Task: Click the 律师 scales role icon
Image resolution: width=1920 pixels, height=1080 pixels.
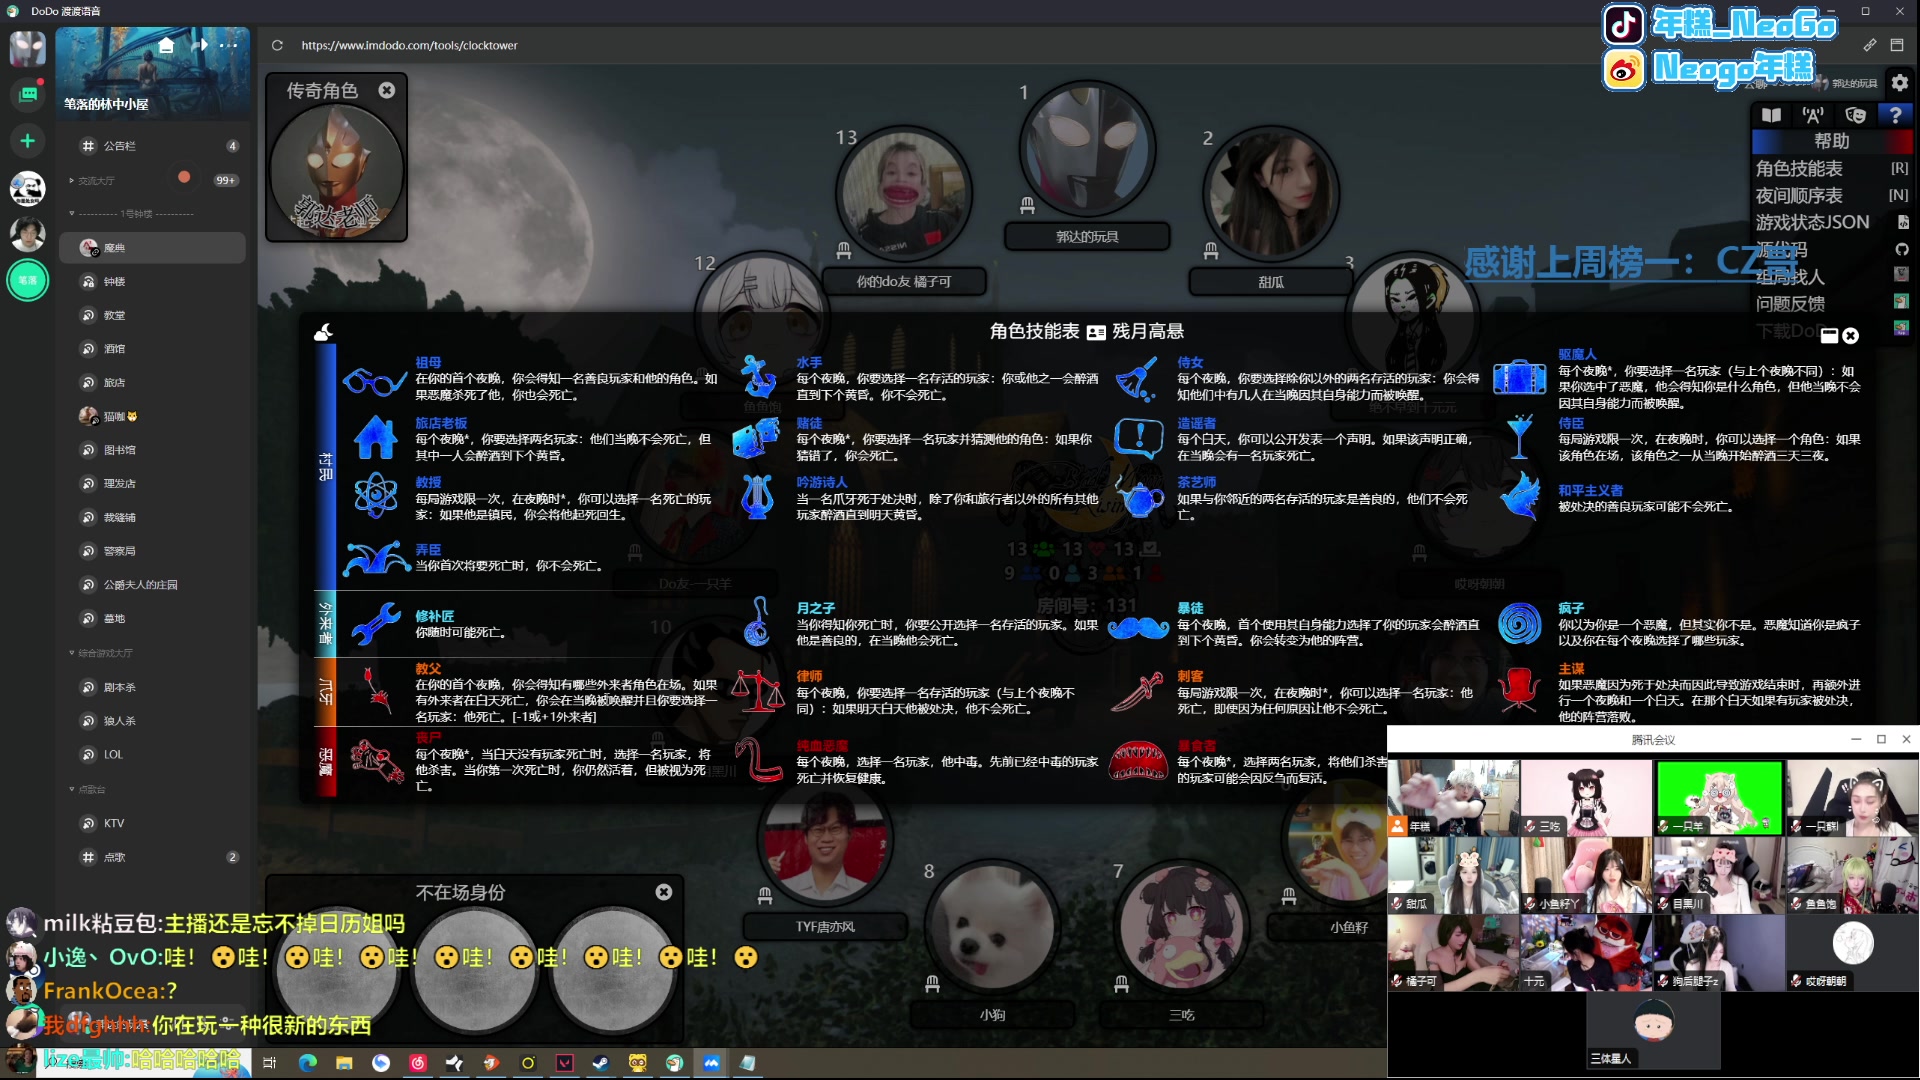Action: (758, 691)
